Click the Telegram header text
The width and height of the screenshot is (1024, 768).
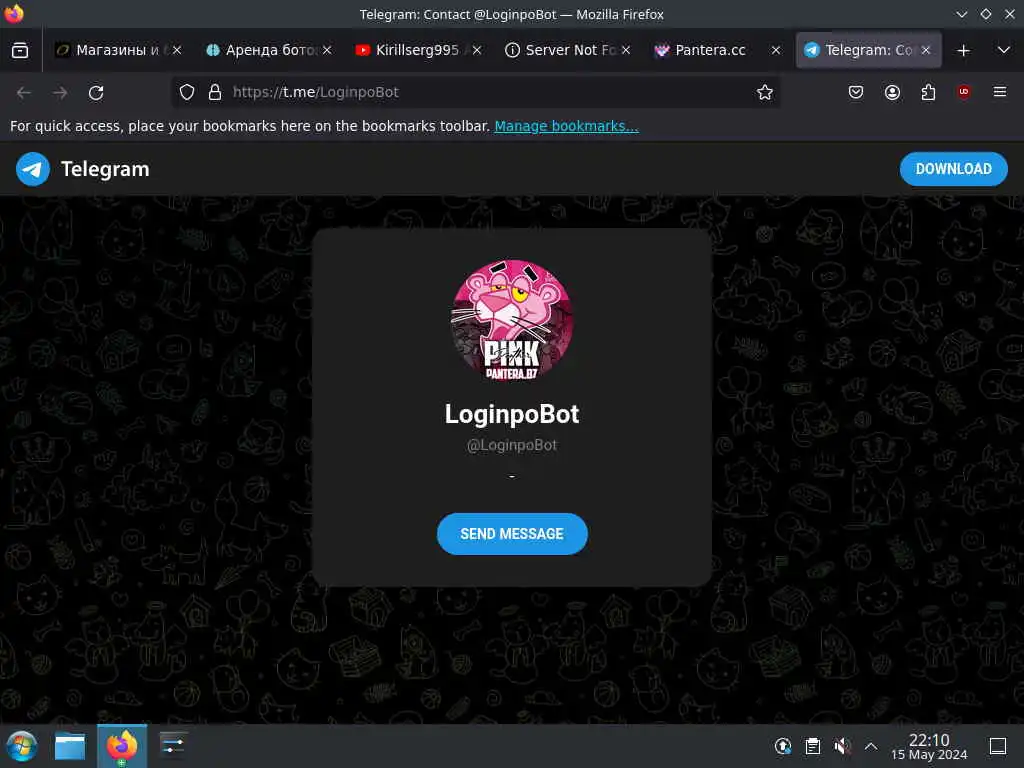point(105,169)
